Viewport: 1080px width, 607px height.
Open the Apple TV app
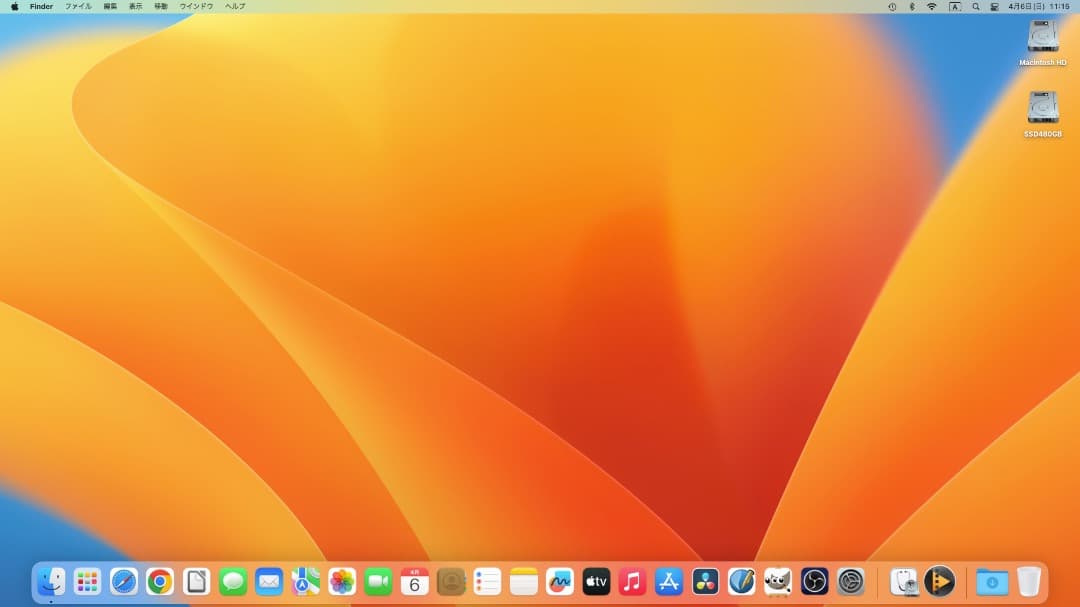(596, 581)
